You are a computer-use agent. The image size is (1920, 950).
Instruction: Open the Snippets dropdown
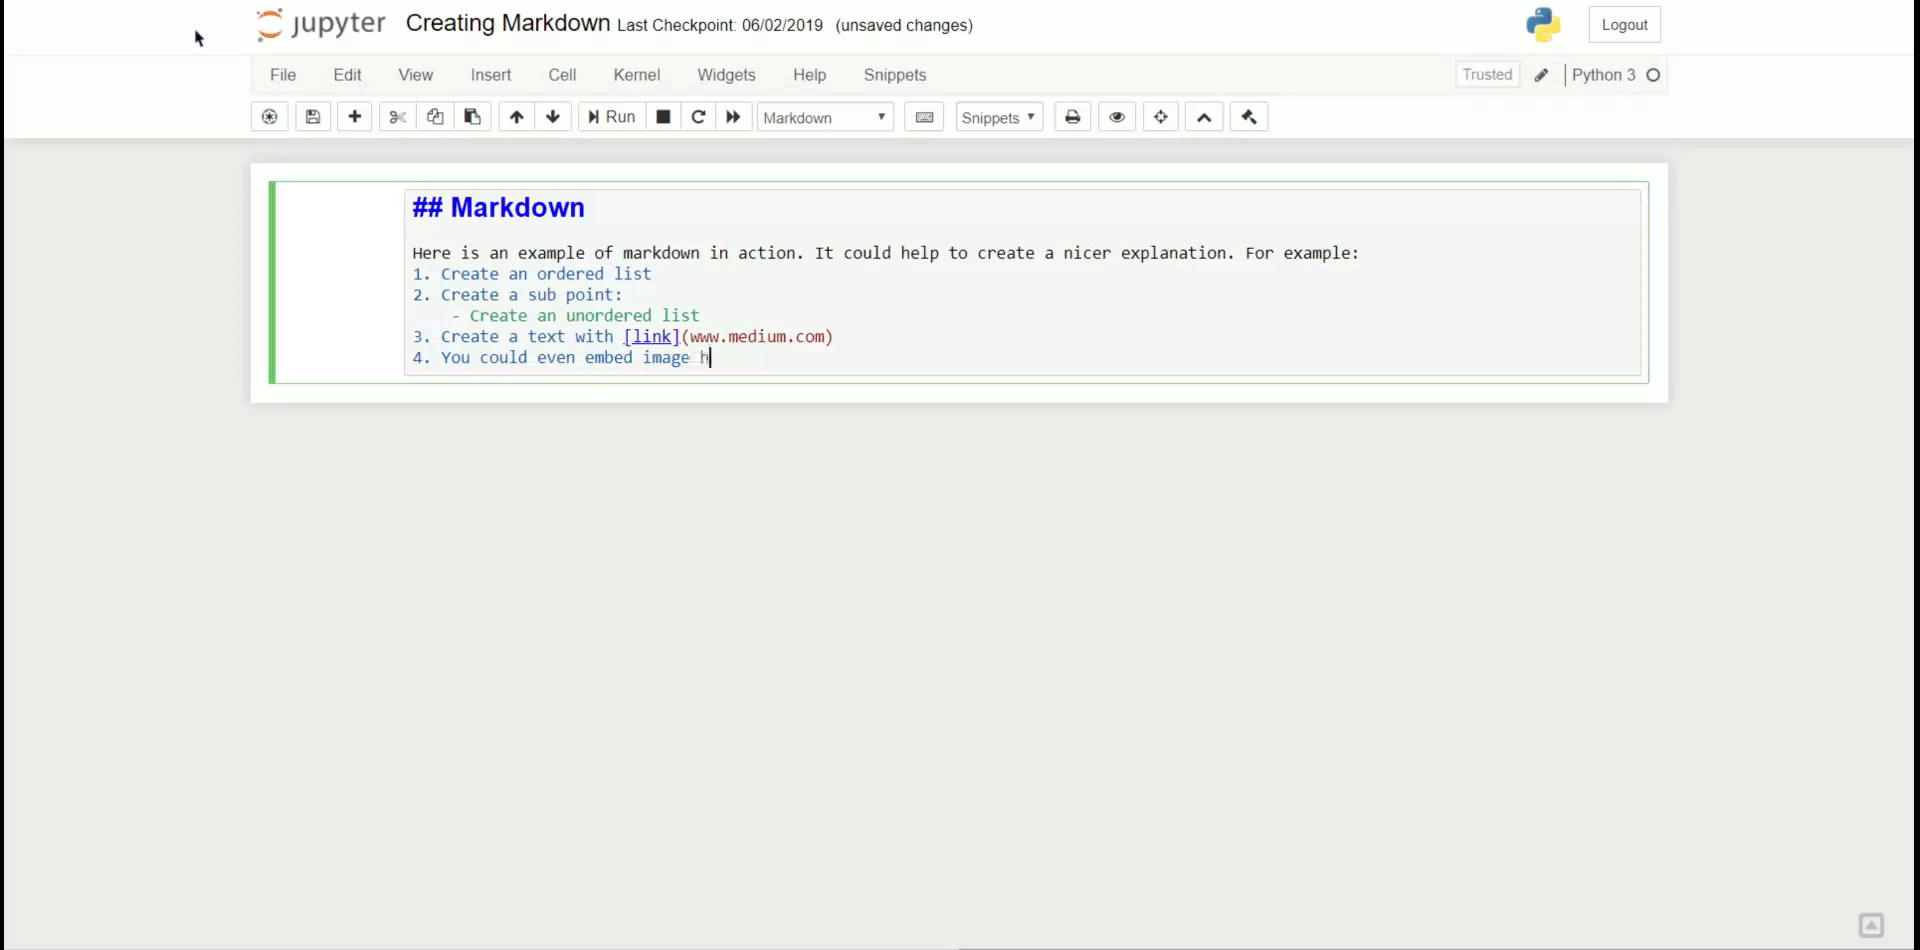(997, 116)
